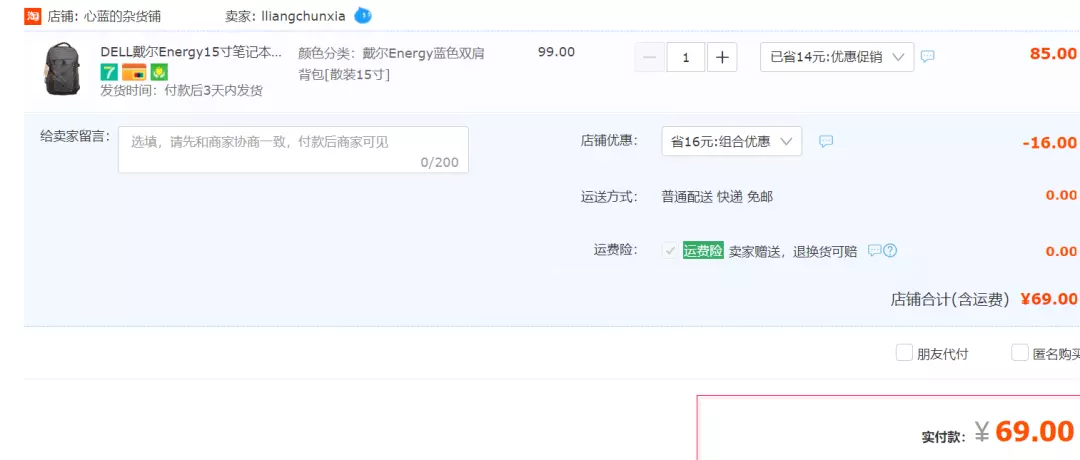Click the quantity input field showing 1
Image resolution: width=1080 pixels, height=460 pixels.
[686, 57]
